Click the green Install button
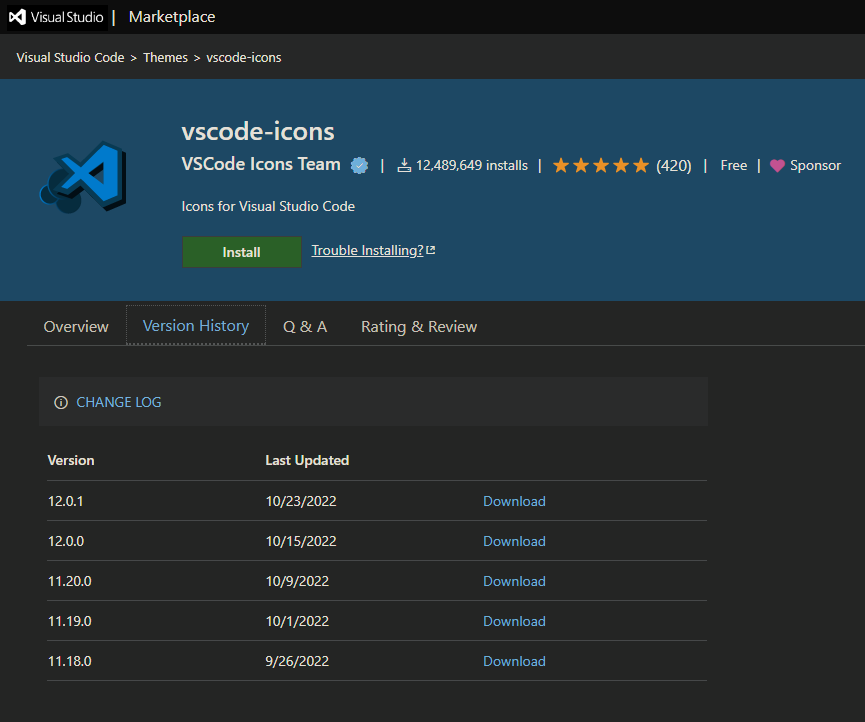This screenshot has height=722, width=865. point(241,251)
